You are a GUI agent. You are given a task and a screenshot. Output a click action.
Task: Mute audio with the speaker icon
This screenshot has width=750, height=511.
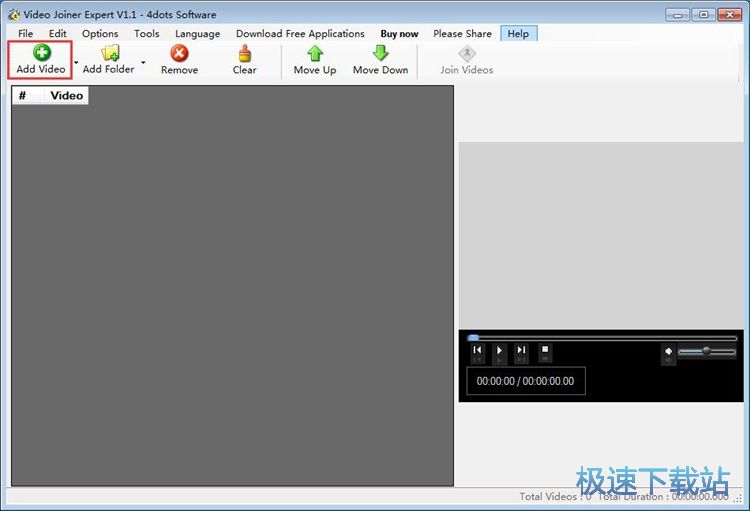[668, 351]
